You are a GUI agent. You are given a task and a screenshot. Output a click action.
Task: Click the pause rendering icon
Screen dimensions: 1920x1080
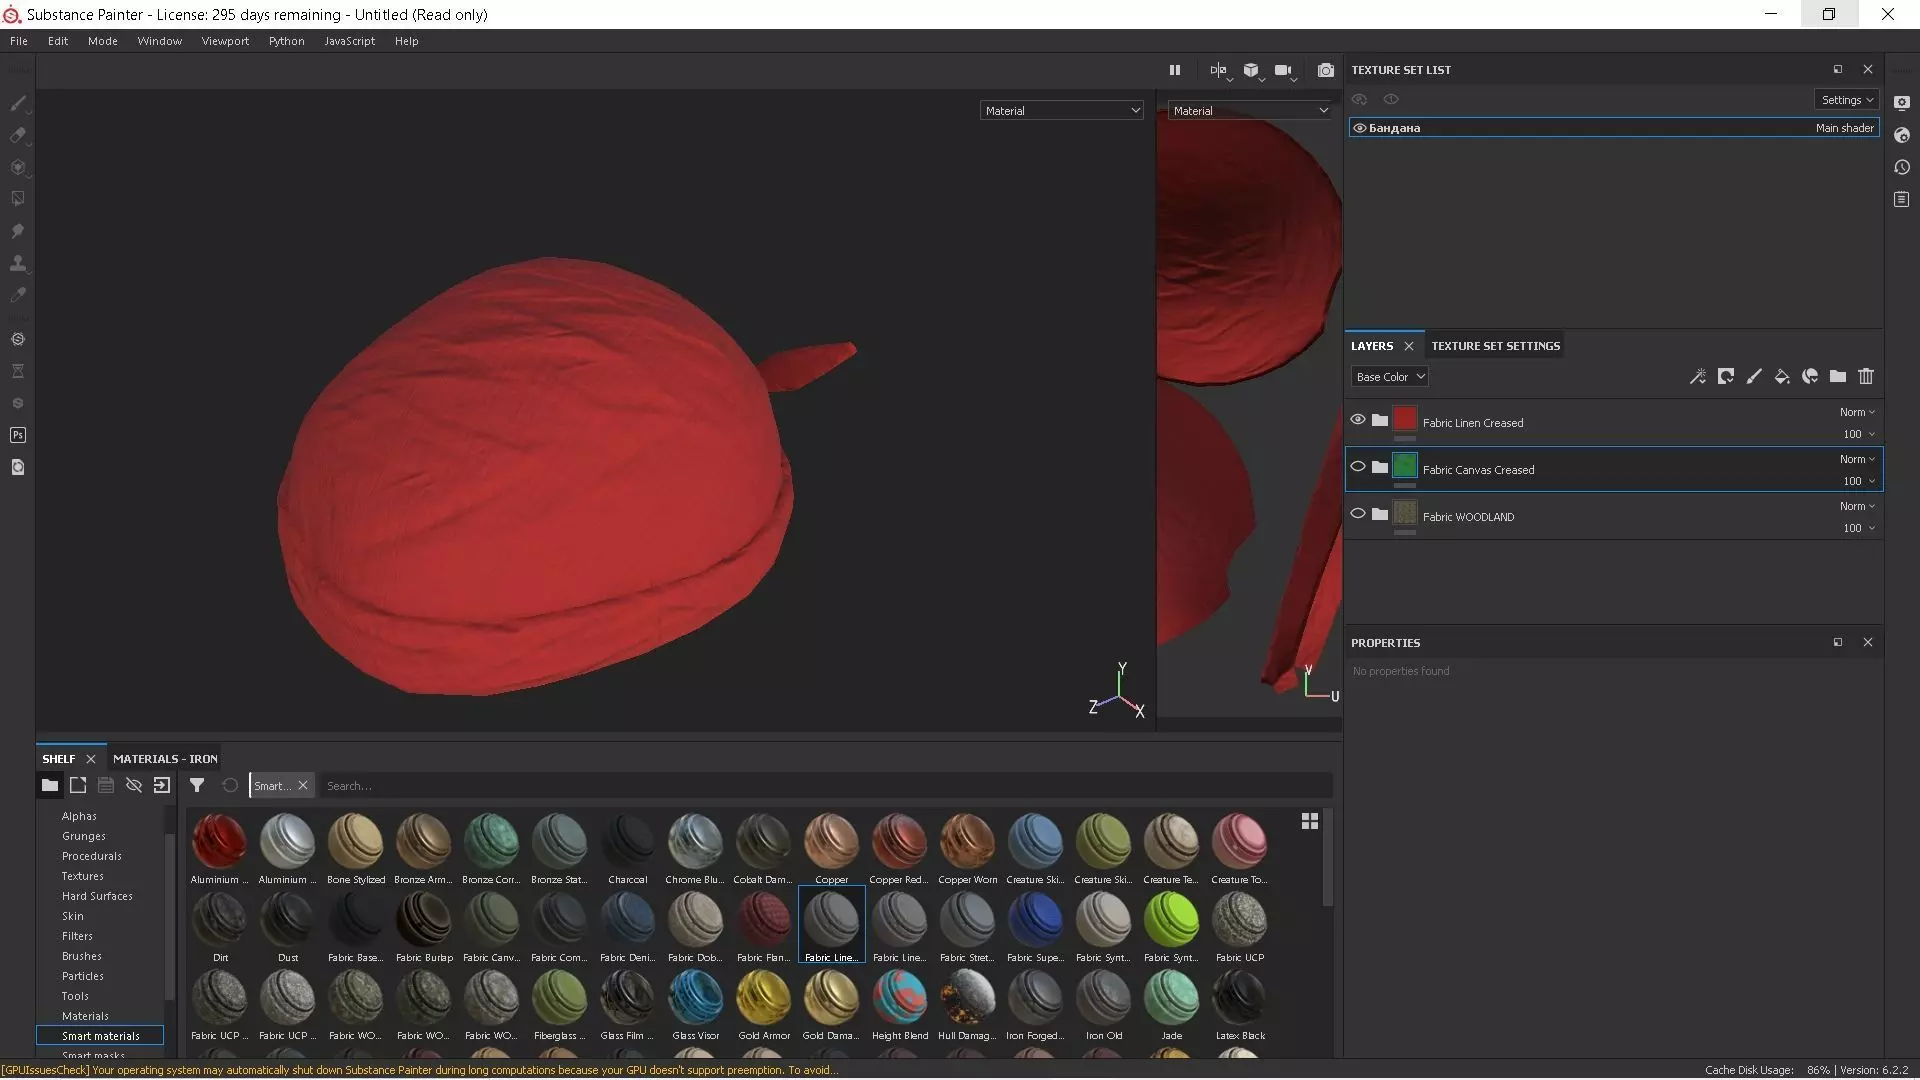[x=1175, y=70]
